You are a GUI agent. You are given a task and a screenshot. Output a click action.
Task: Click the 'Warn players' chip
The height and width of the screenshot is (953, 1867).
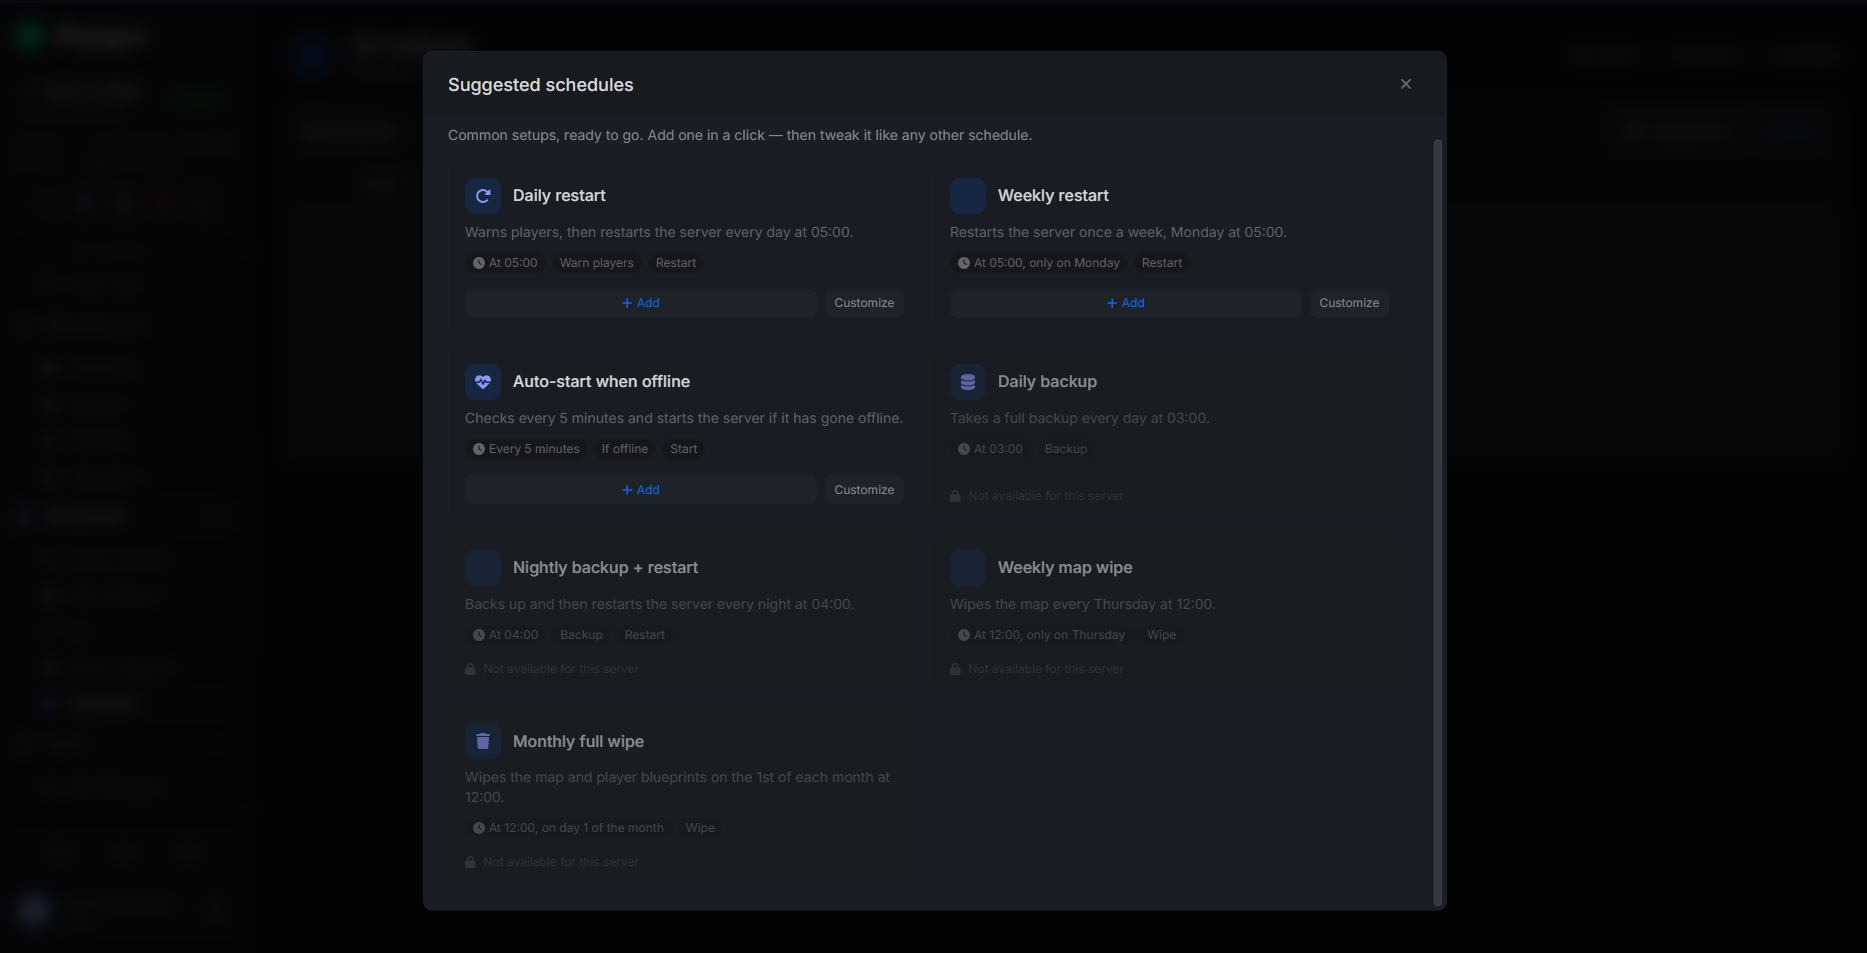coord(597,263)
